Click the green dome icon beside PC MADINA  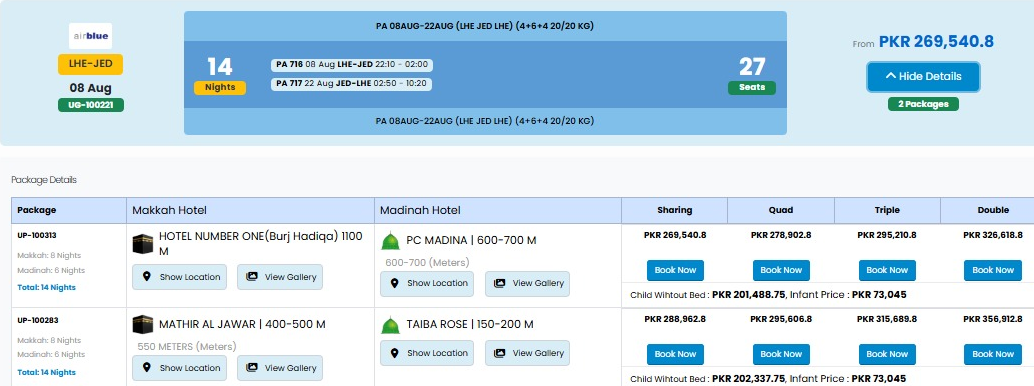coord(391,241)
